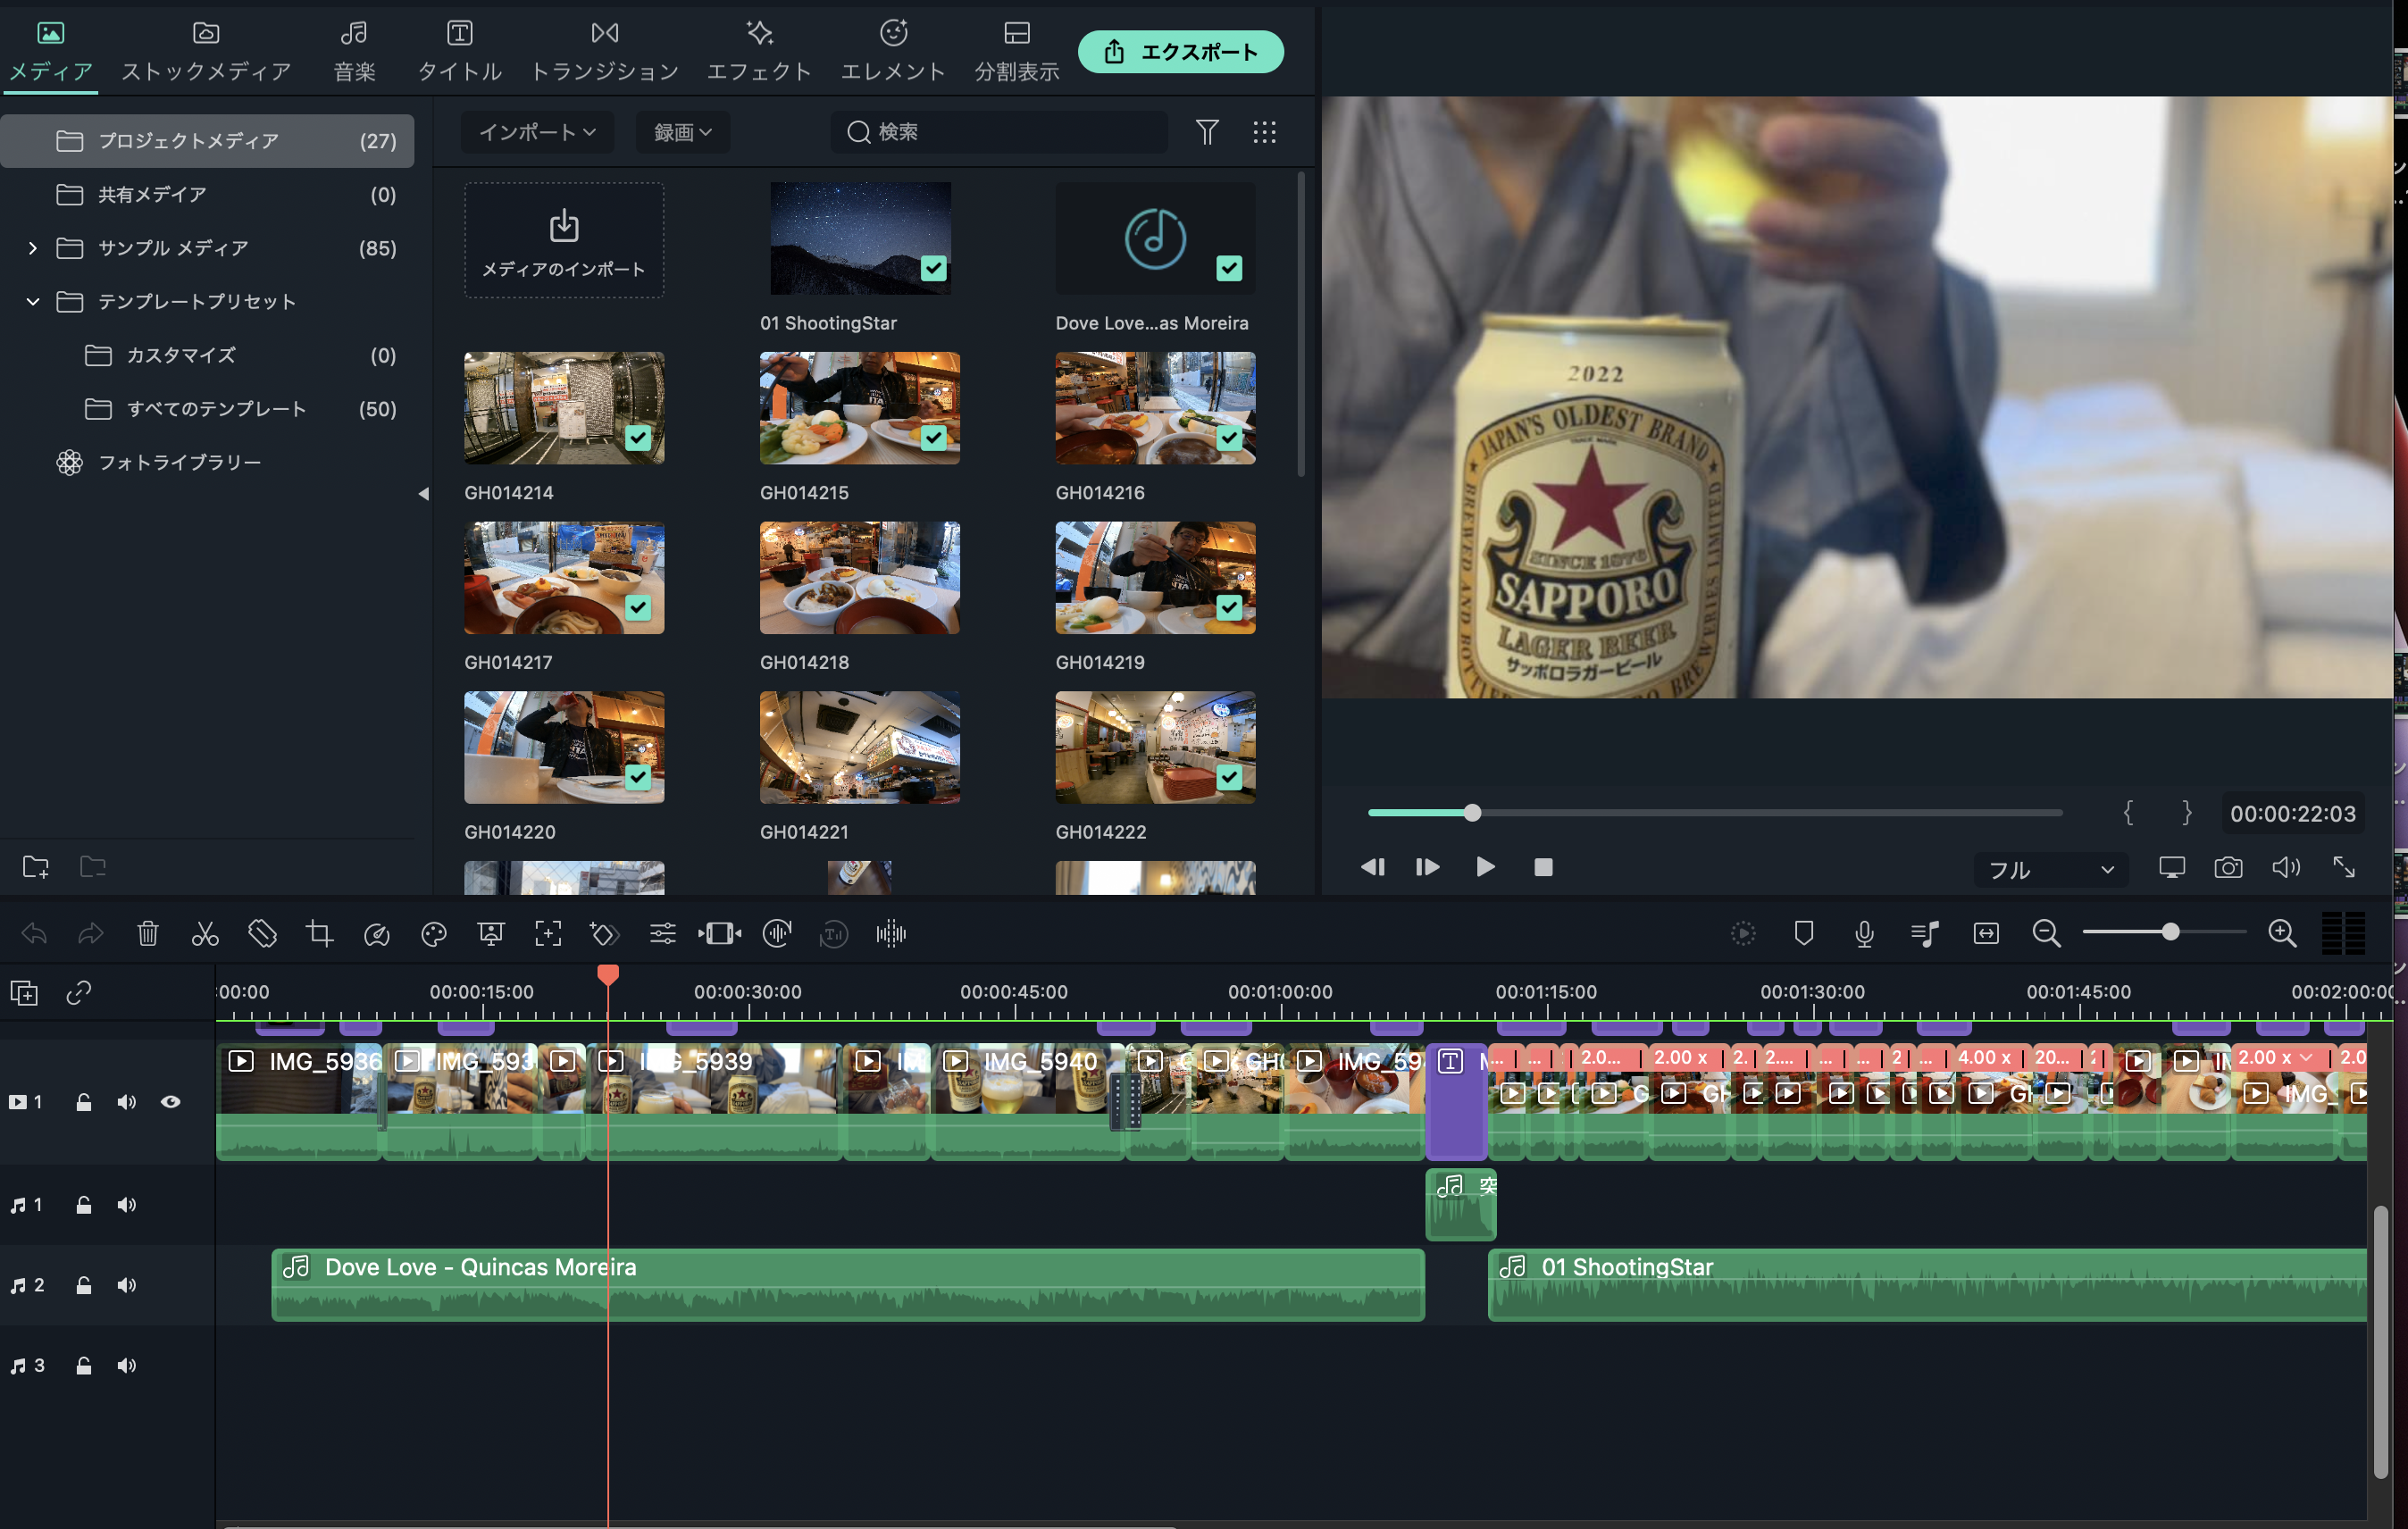The image size is (2408, 1529).
Task: Click the add new folder icon
Action: point(36,867)
